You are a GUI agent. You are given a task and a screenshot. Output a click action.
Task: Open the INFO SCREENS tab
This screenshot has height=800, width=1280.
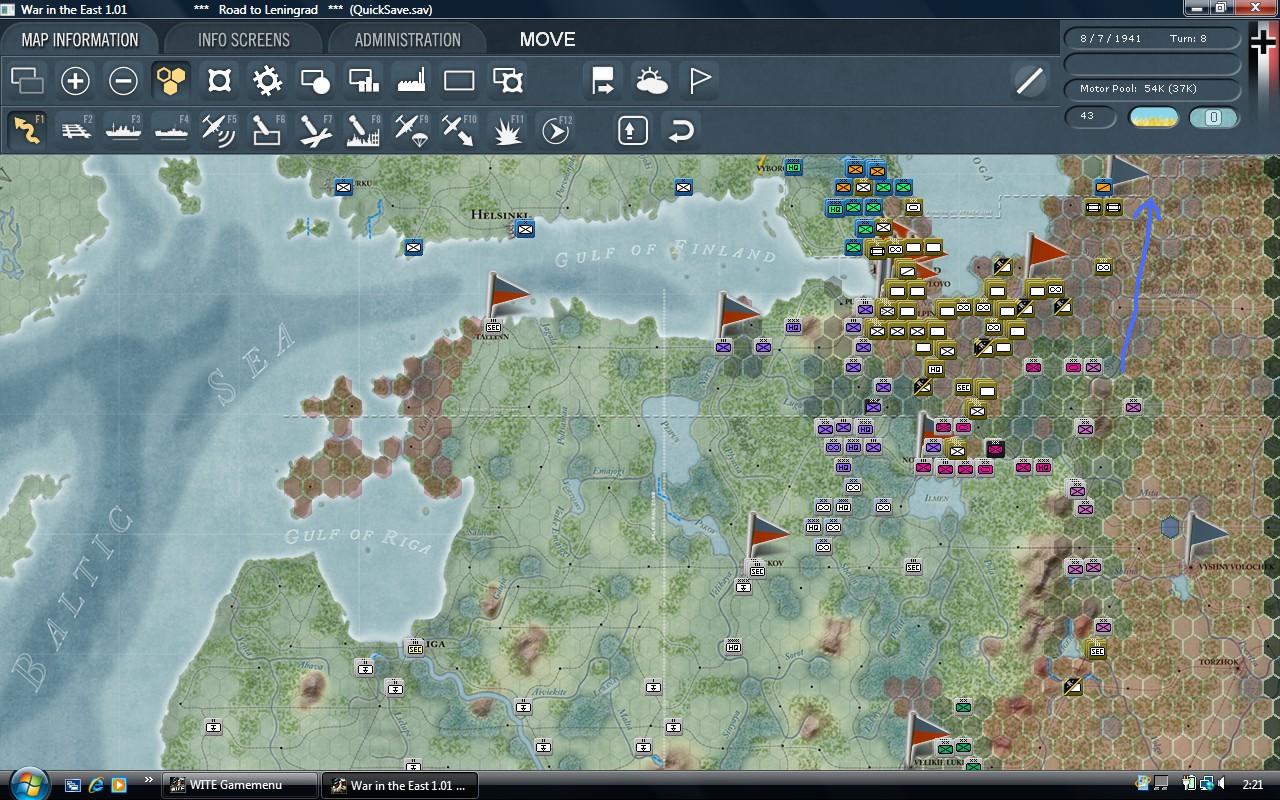[244, 40]
